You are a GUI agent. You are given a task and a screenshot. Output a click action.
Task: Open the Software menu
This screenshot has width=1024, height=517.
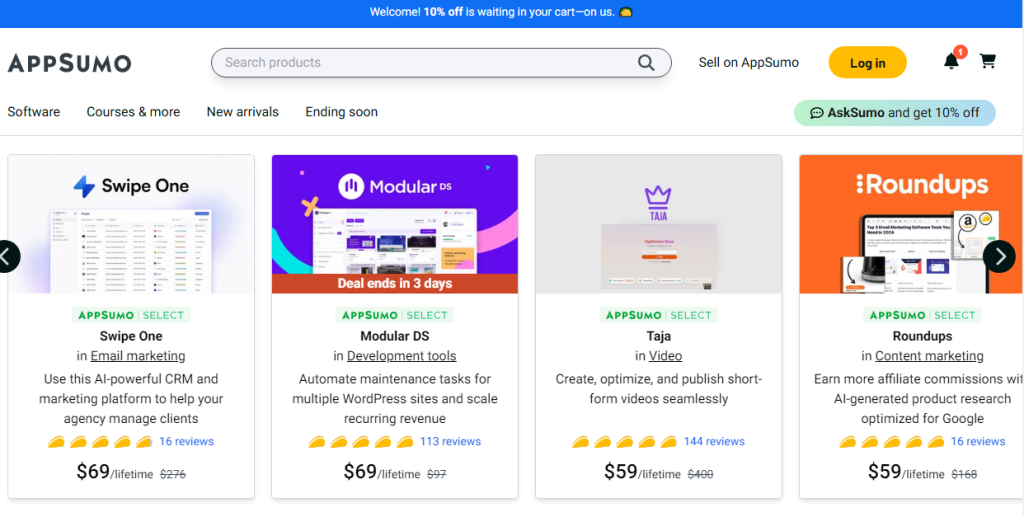(x=34, y=112)
